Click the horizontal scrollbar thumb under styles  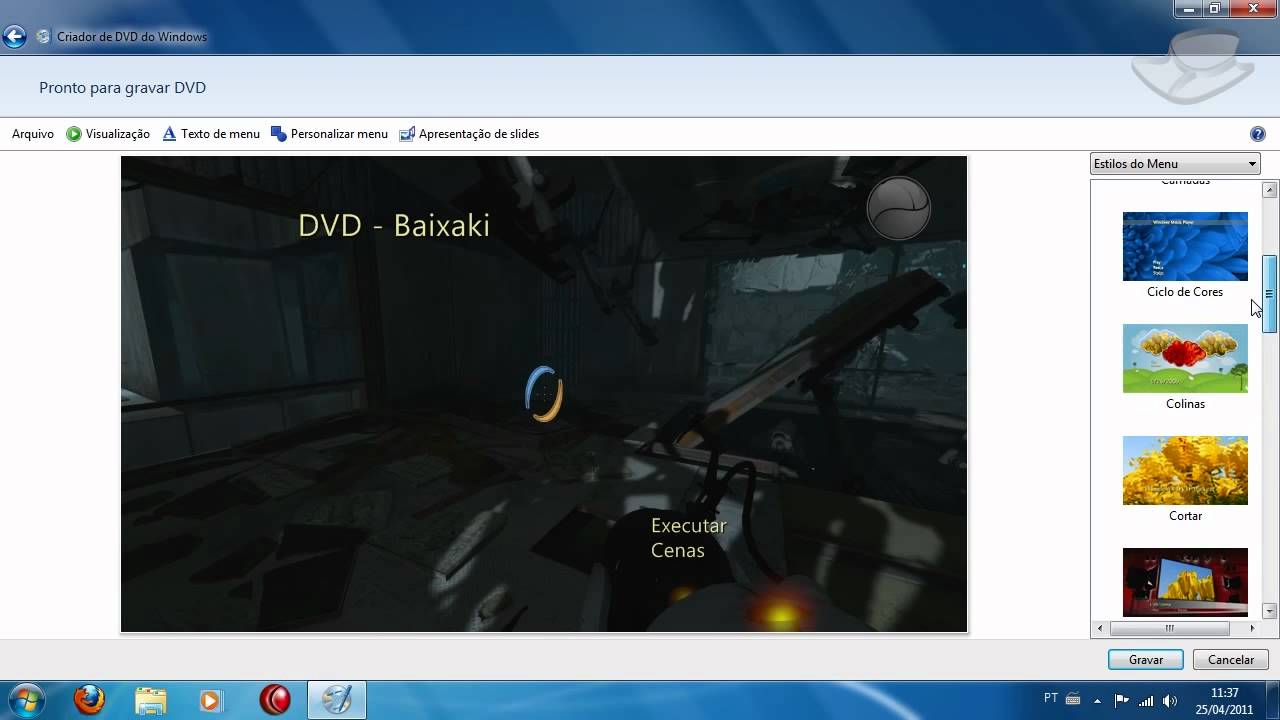[x=1169, y=629]
